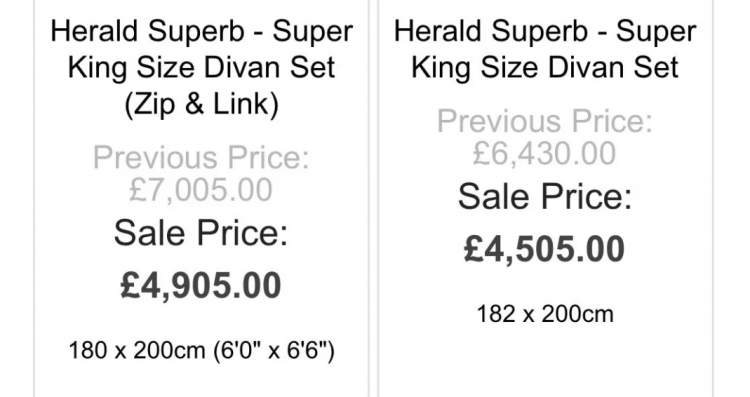Click the Sale Price label above £4,505.00
This screenshot has width=750, height=397.
(x=545, y=197)
